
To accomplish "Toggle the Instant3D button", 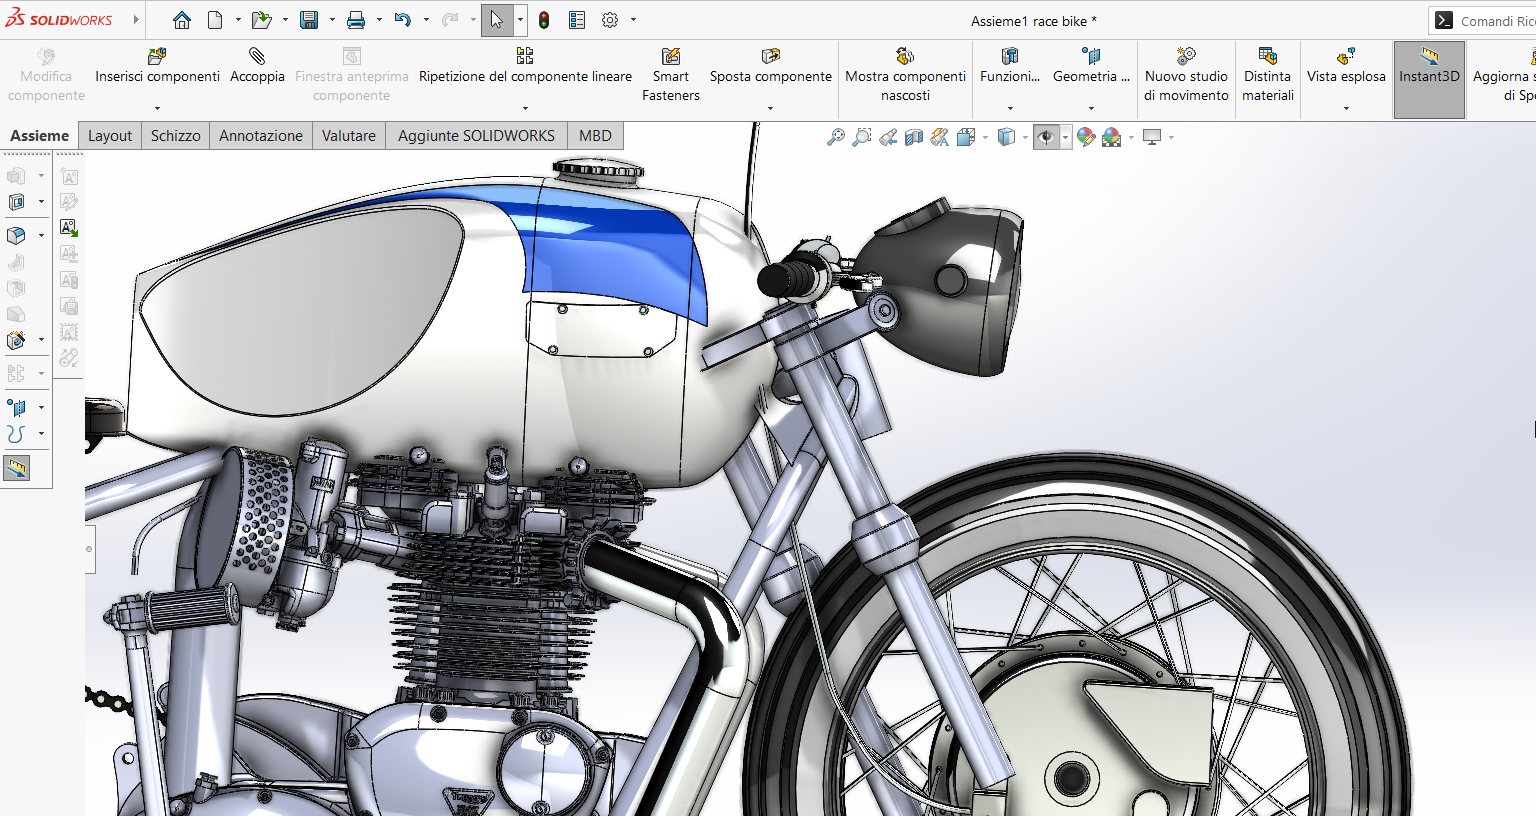I will 1429,79.
